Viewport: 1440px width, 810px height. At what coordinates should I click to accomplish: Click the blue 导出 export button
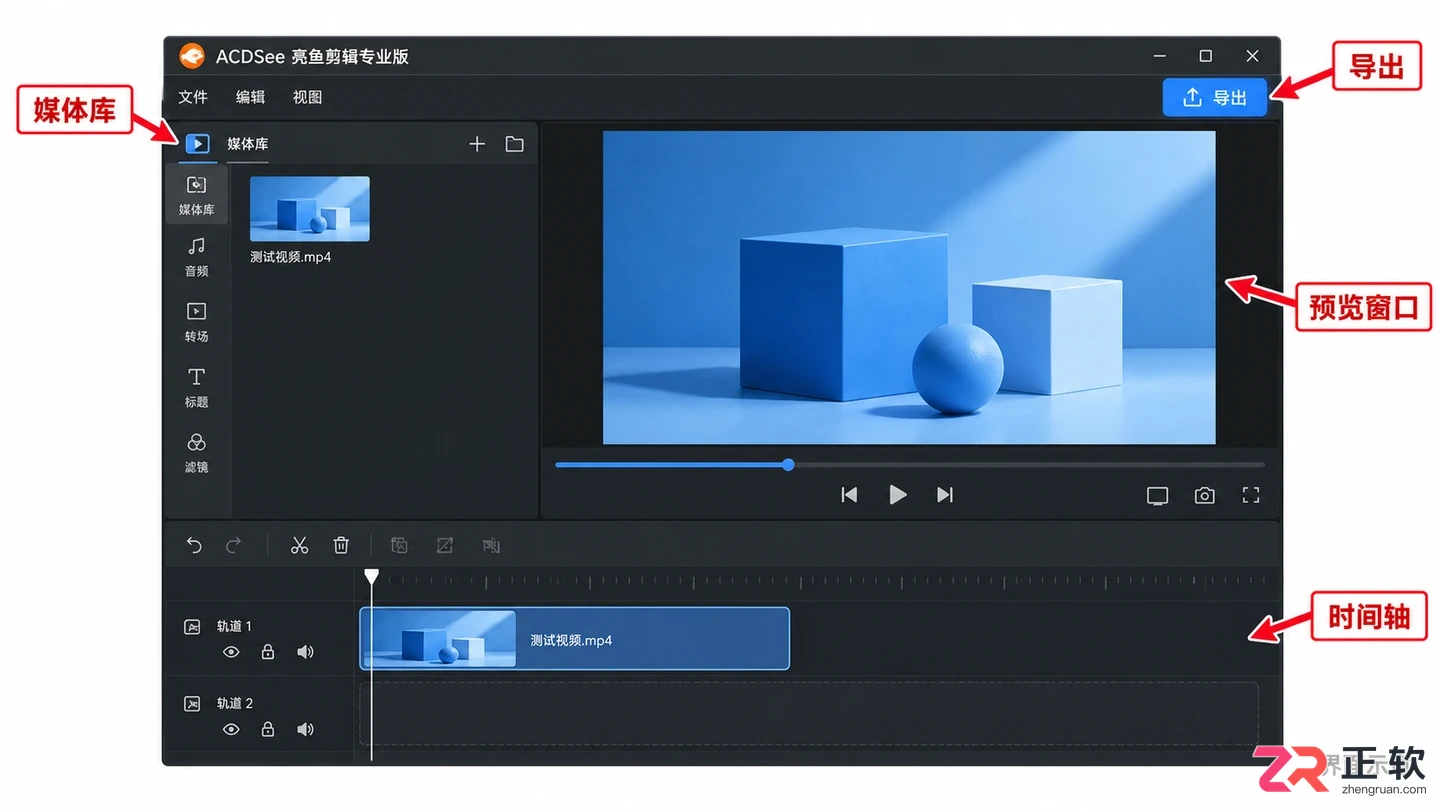[1215, 97]
